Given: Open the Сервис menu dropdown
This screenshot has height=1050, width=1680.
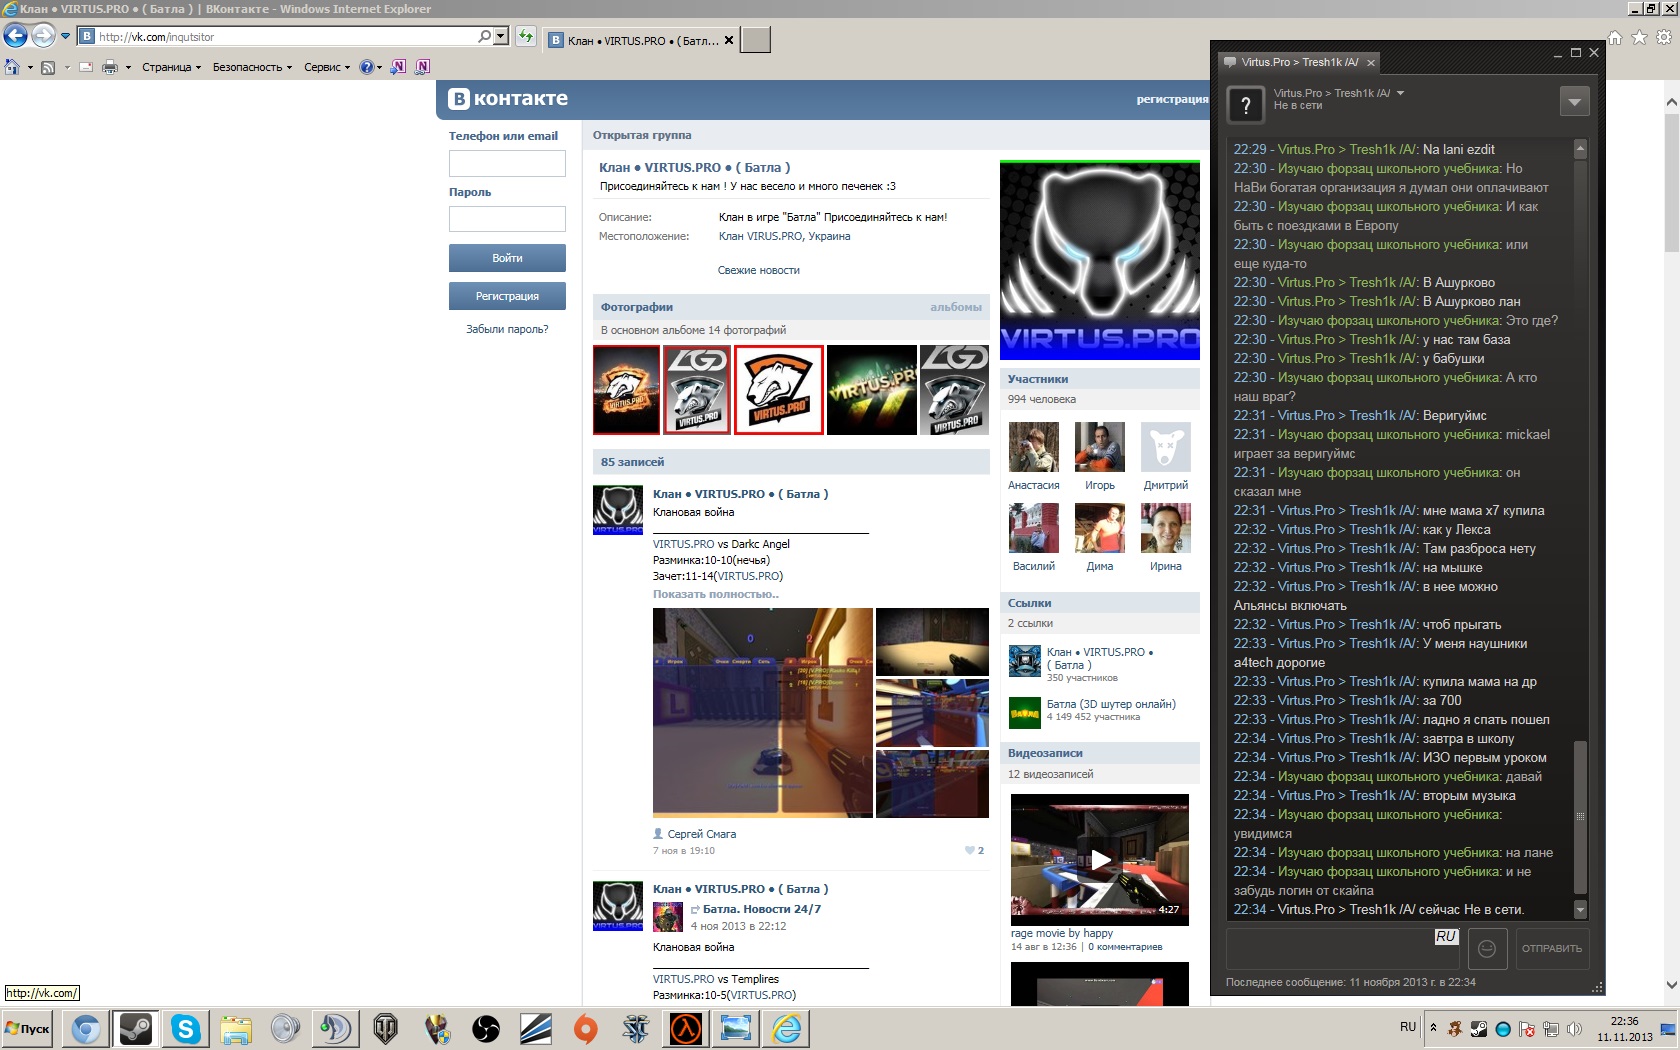Looking at the screenshot, I should [327, 67].
